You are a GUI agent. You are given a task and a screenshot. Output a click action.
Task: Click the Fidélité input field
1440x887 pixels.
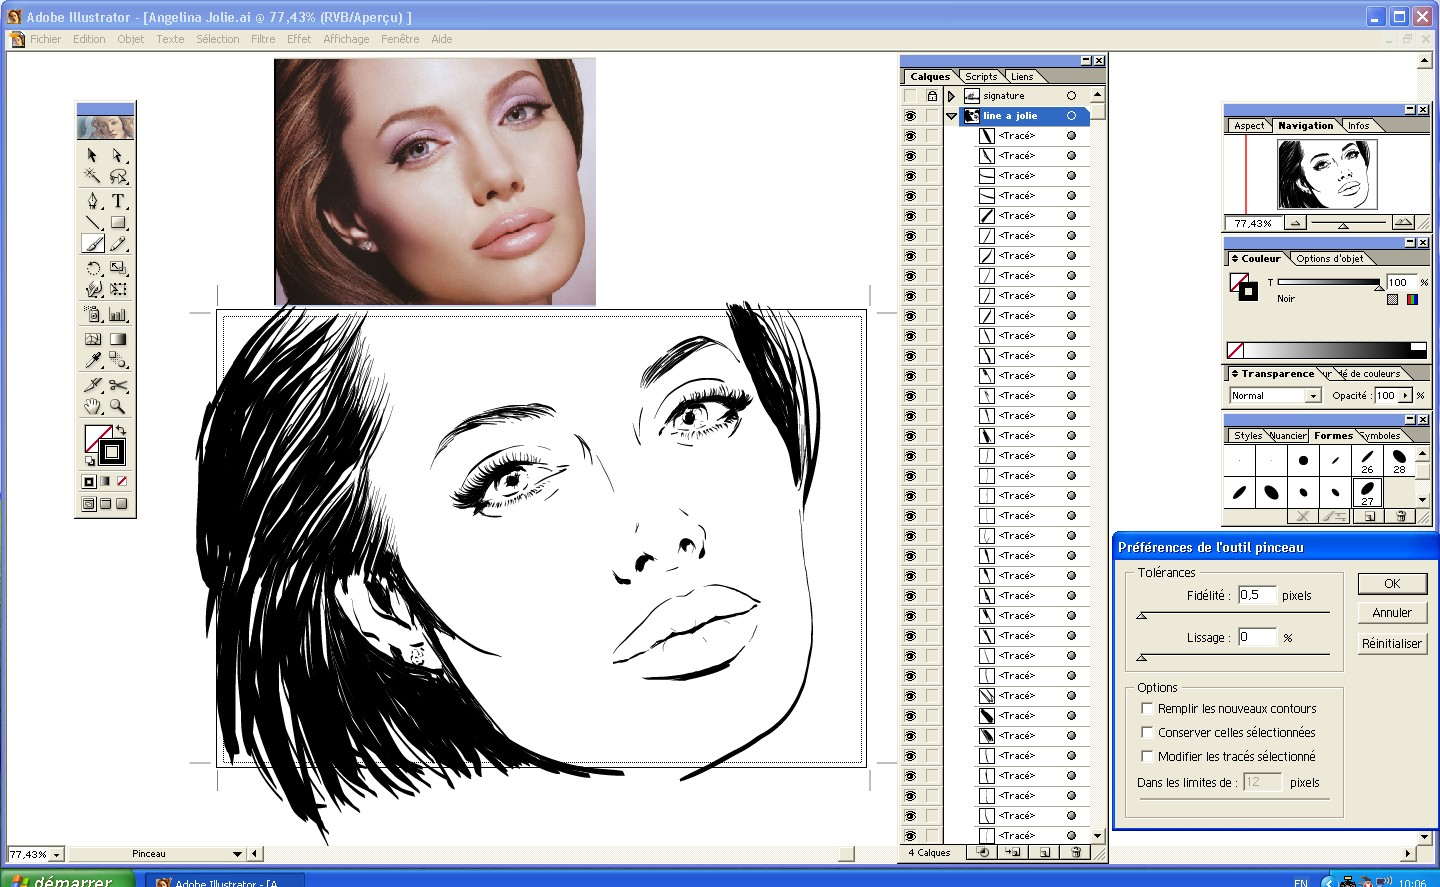(x=1257, y=595)
